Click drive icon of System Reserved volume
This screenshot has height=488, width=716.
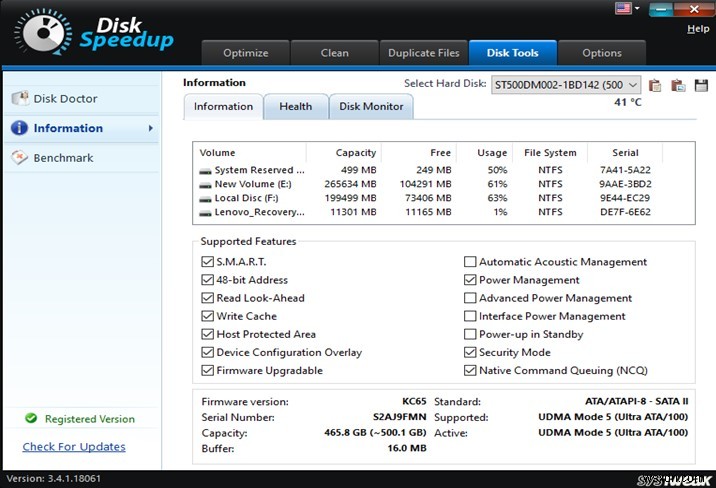(205, 171)
